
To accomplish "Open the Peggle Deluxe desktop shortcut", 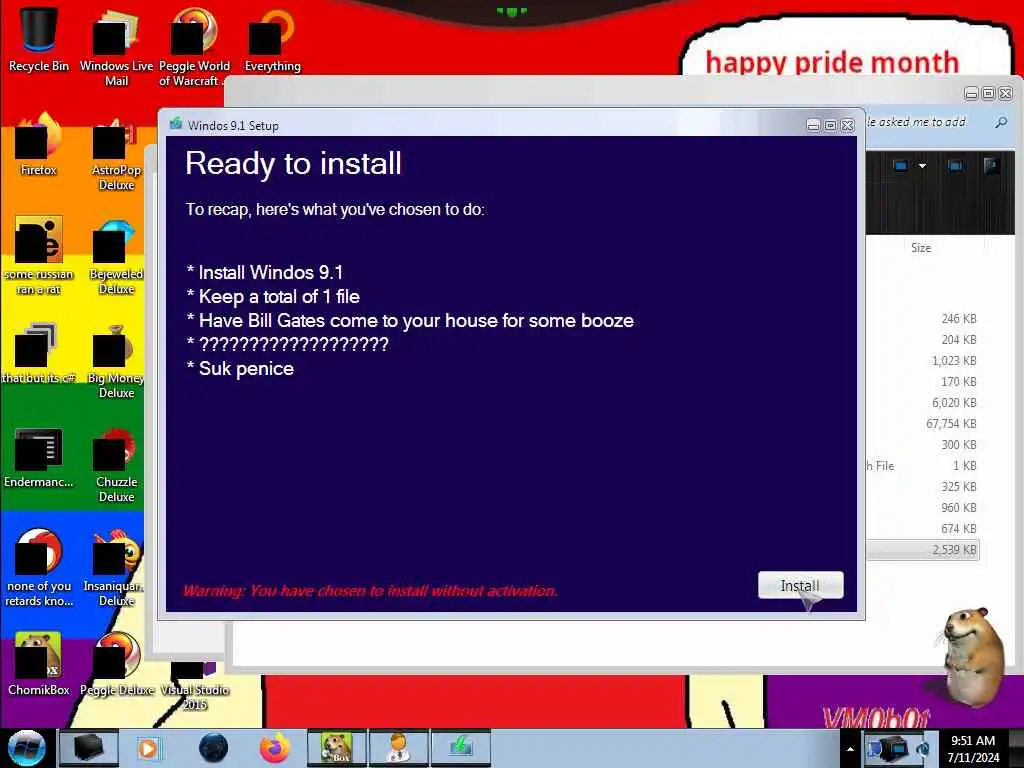I will coord(116,664).
